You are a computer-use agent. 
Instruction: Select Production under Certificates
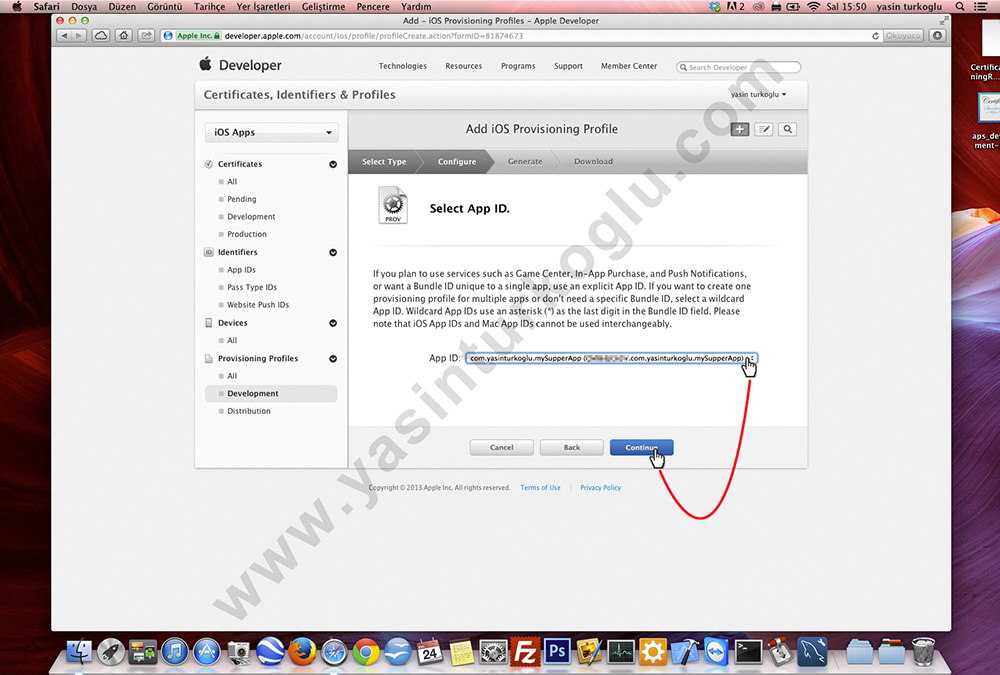coord(247,234)
